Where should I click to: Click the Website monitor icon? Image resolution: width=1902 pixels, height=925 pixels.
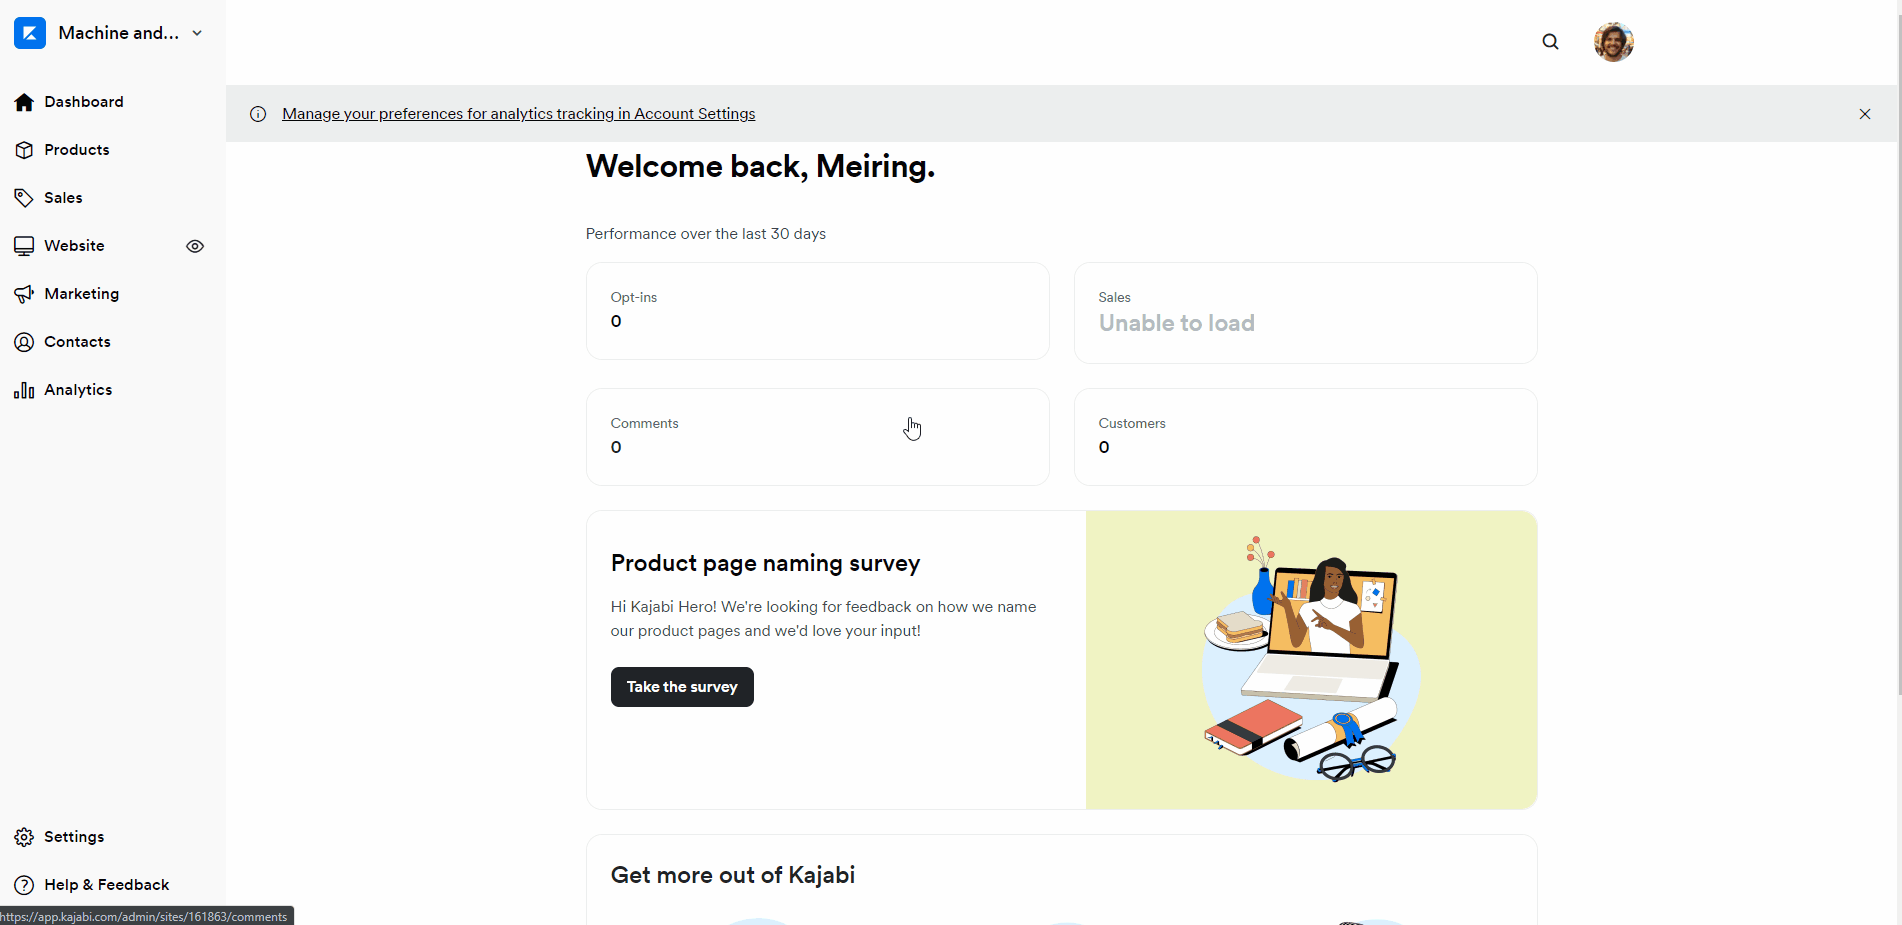[x=23, y=245]
